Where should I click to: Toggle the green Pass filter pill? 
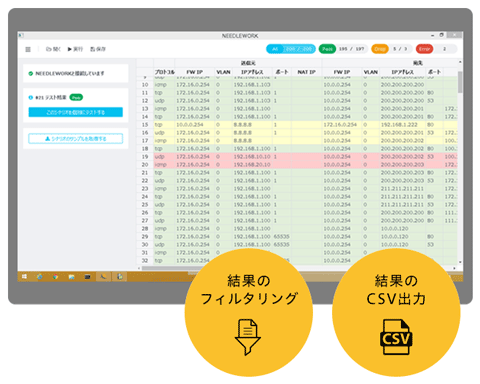tap(327, 49)
